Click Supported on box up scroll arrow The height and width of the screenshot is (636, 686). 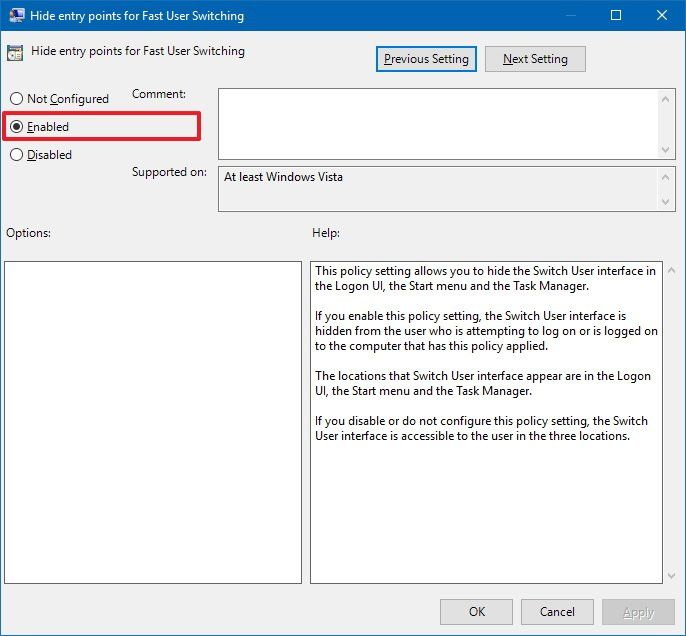[x=665, y=177]
